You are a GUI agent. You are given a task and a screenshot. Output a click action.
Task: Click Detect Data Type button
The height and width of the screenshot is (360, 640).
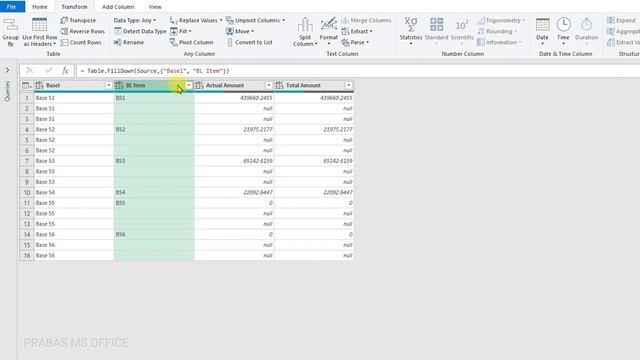point(140,31)
